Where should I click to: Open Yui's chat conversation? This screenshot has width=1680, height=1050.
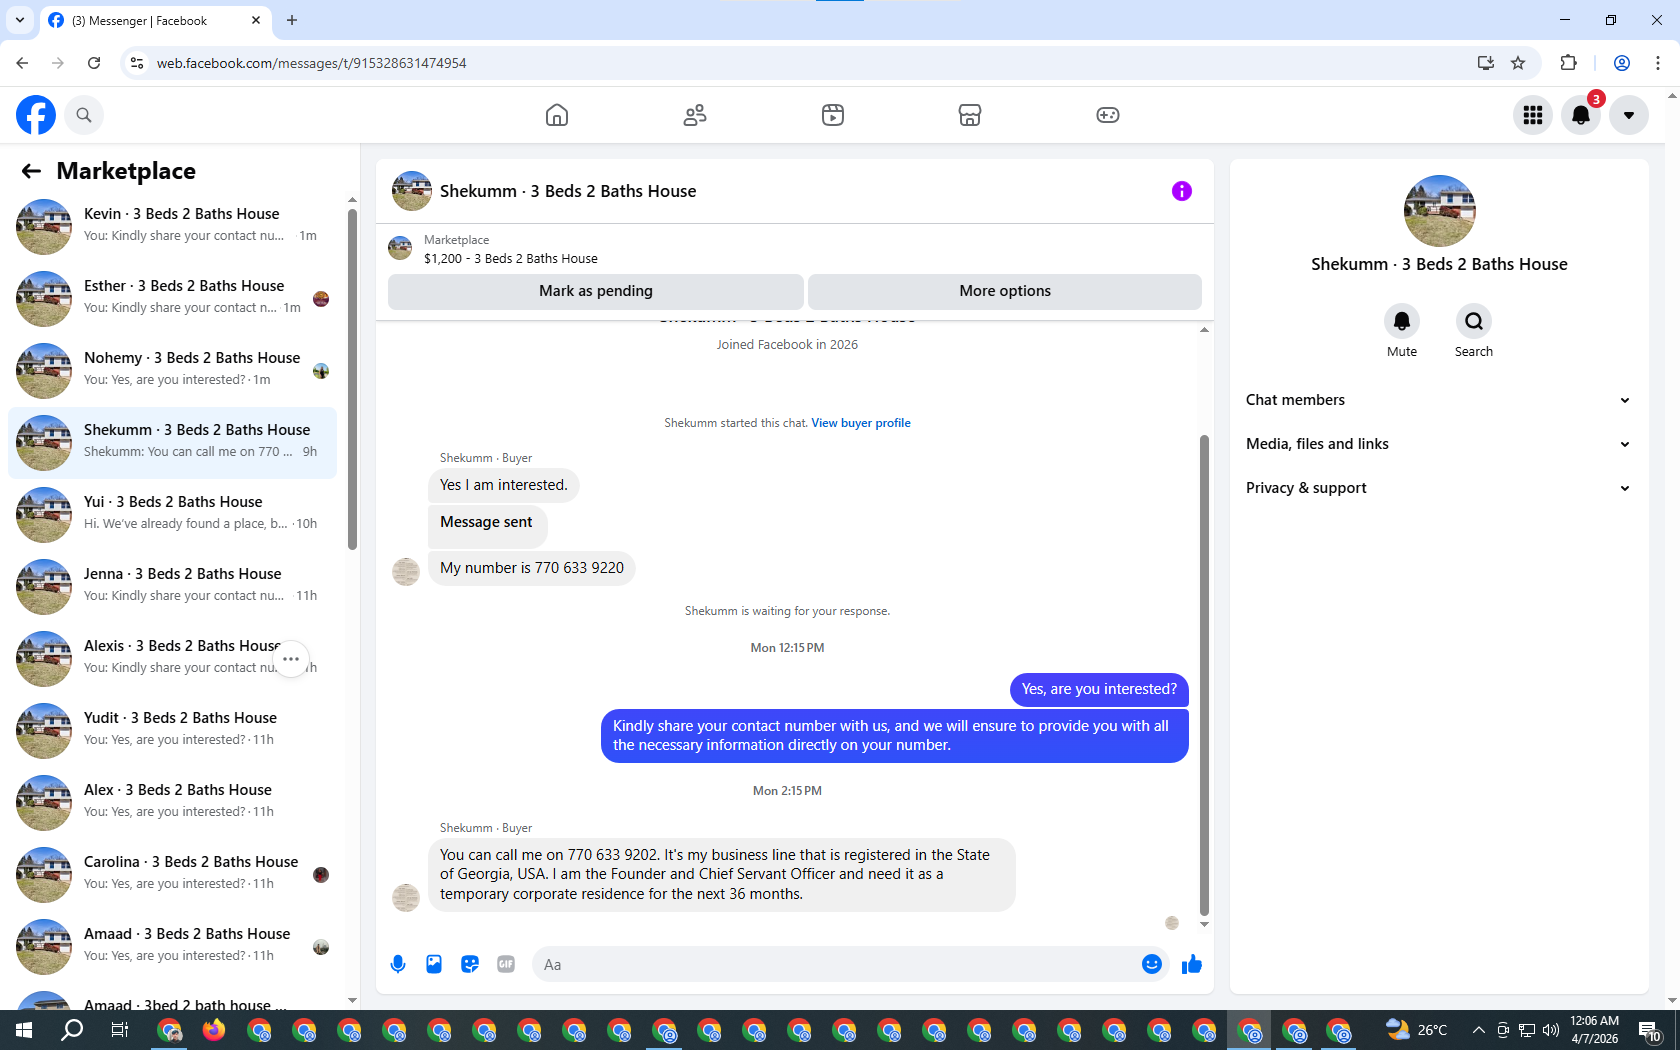click(172, 515)
